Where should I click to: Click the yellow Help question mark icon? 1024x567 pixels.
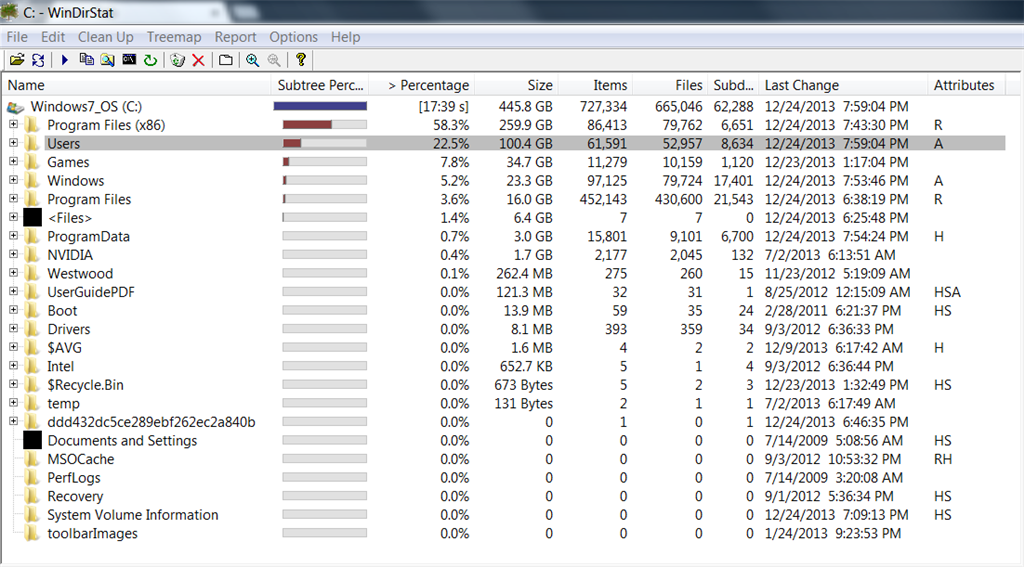click(301, 59)
